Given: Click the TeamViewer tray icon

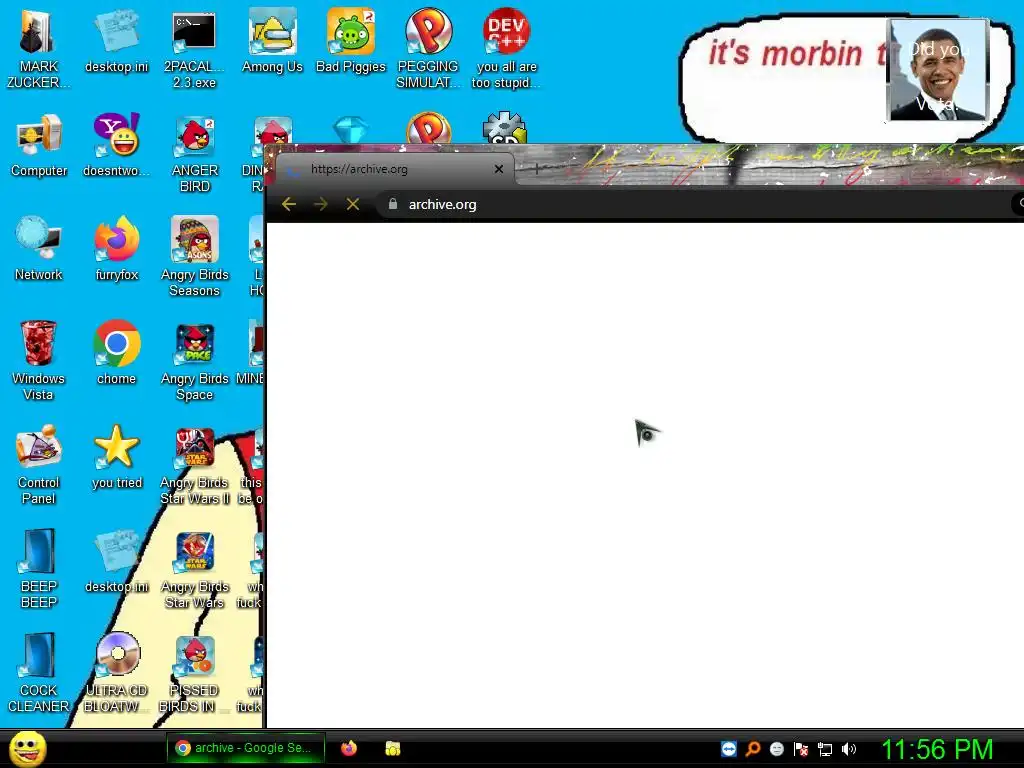Looking at the screenshot, I should point(729,749).
